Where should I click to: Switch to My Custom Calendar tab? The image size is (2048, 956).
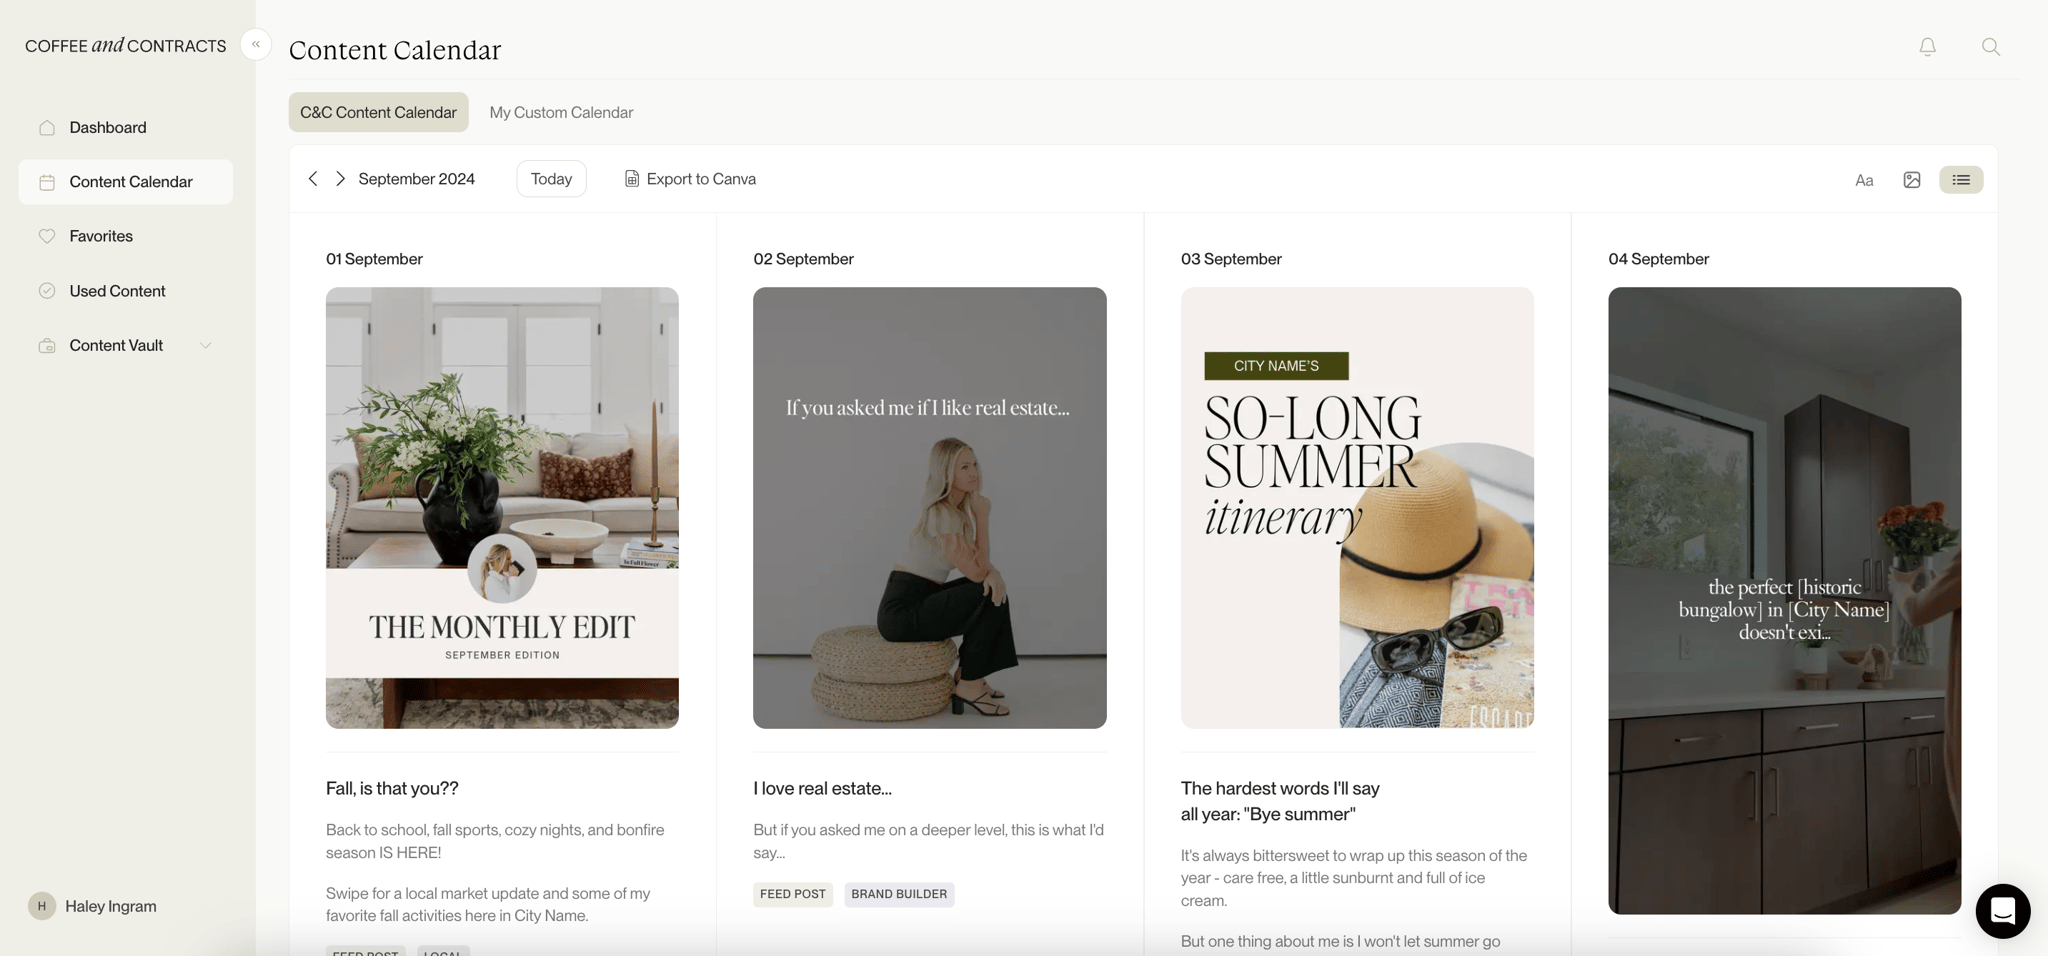tap(561, 112)
